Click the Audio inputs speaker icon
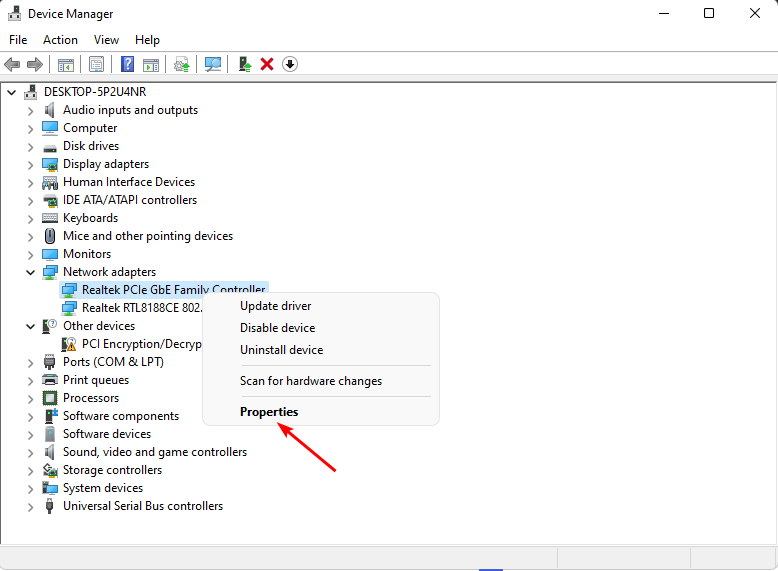Image resolution: width=778 pixels, height=571 pixels. point(50,110)
